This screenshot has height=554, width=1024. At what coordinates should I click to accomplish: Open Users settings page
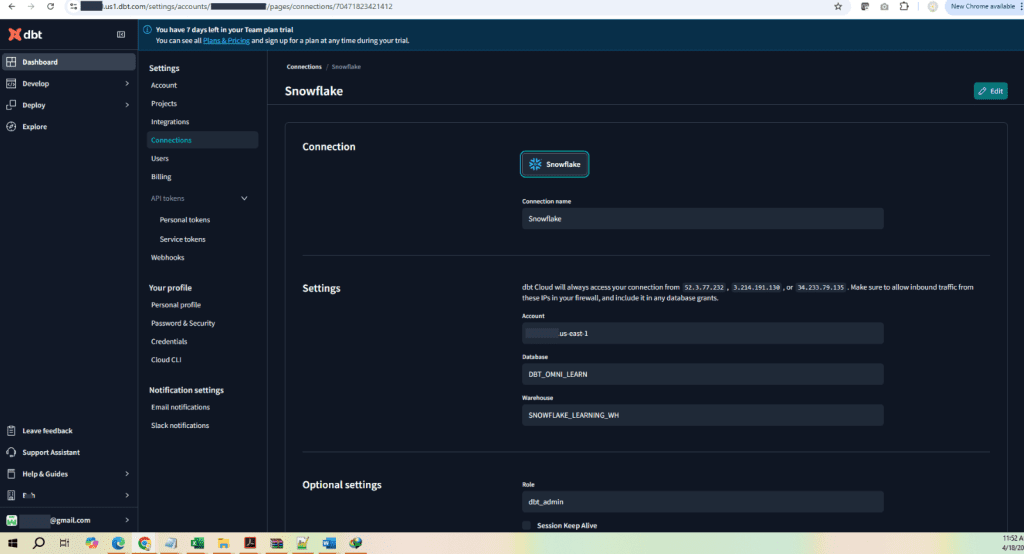coord(160,159)
